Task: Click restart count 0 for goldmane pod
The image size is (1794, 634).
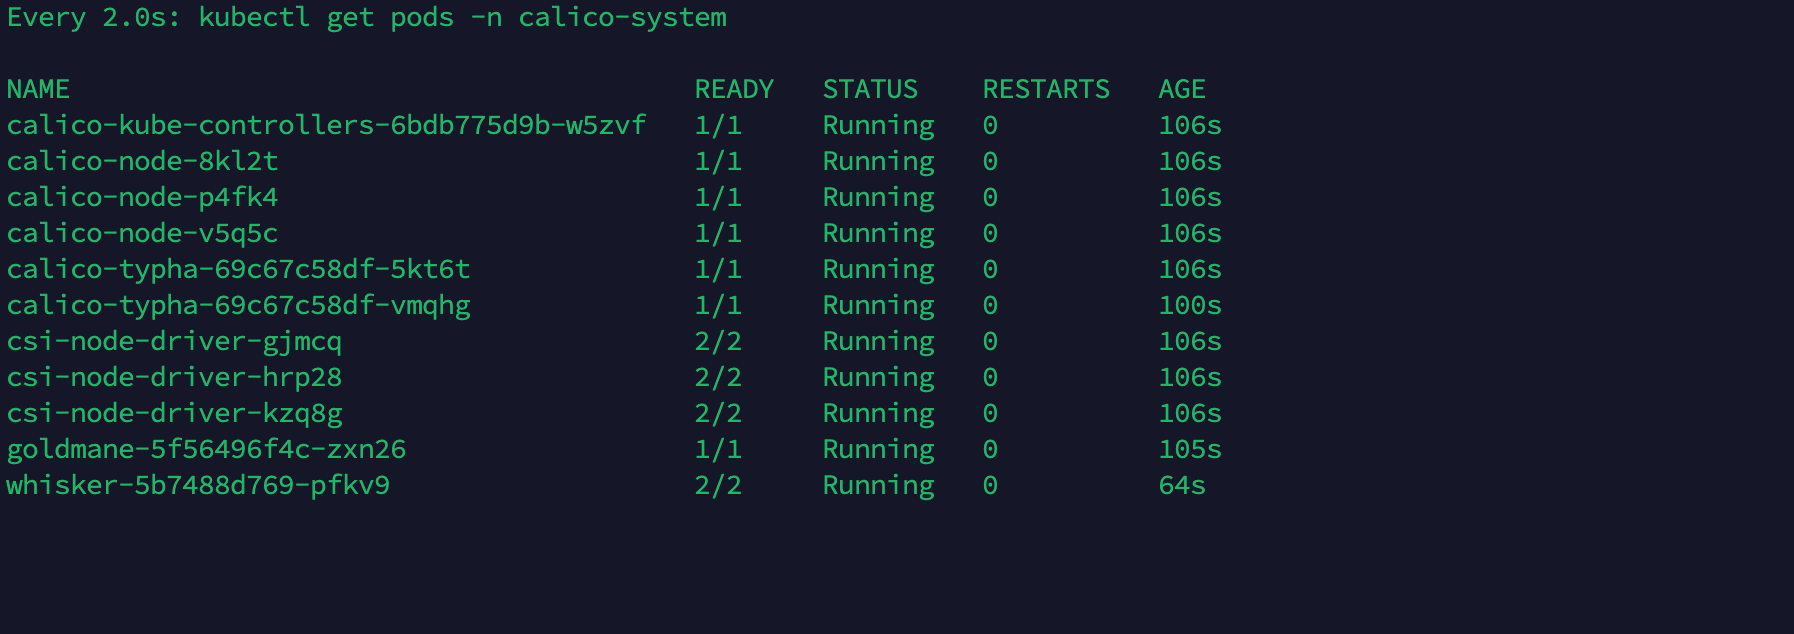Action: tap(990, 449)
